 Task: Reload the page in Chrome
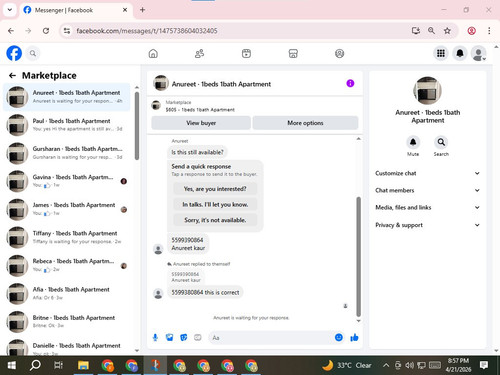point(46,31)
